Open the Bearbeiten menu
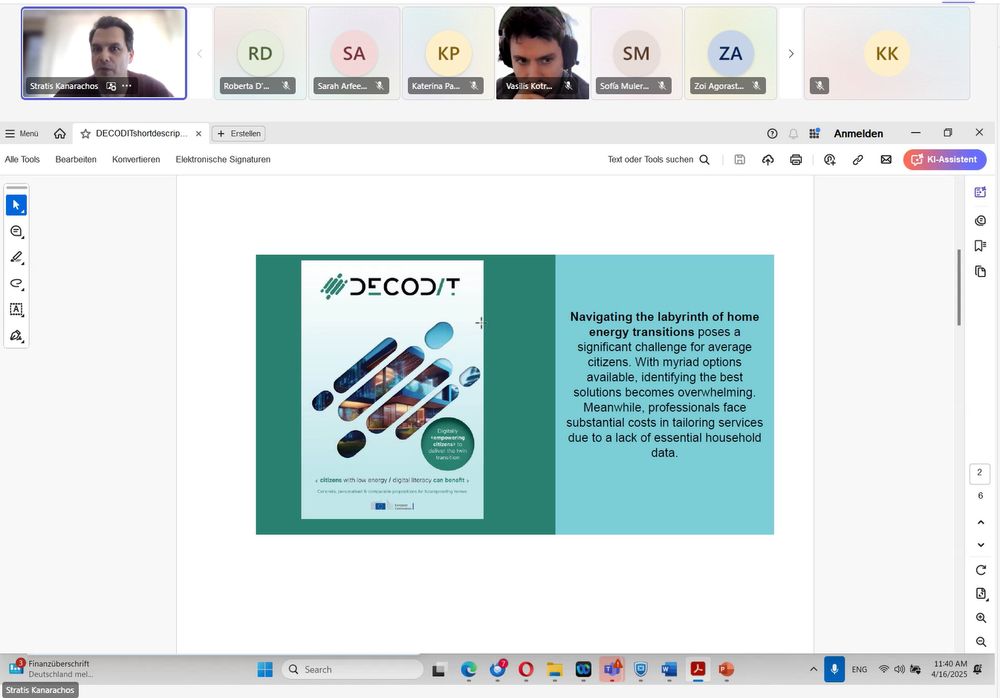Screen dimensions: 1000x698 point(76,160)
